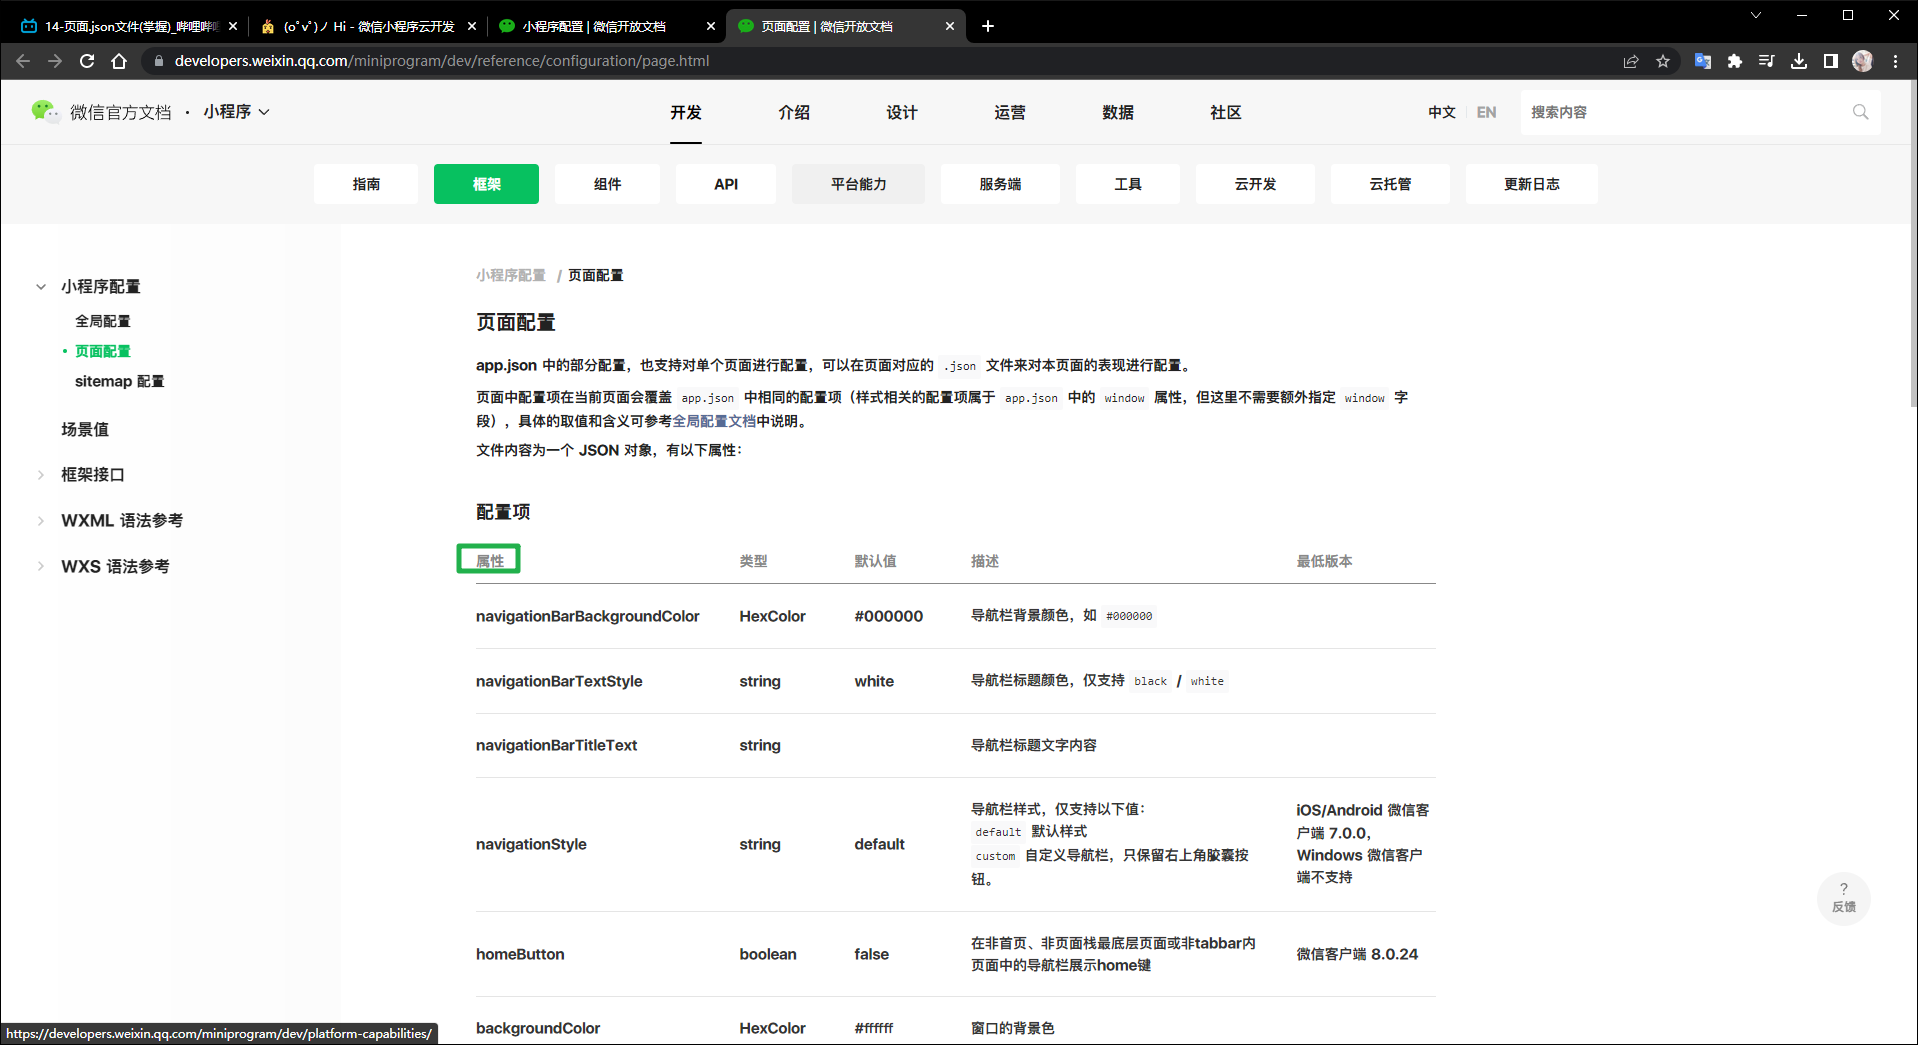Open the browser three-dot menu

tap(1895, 61)
